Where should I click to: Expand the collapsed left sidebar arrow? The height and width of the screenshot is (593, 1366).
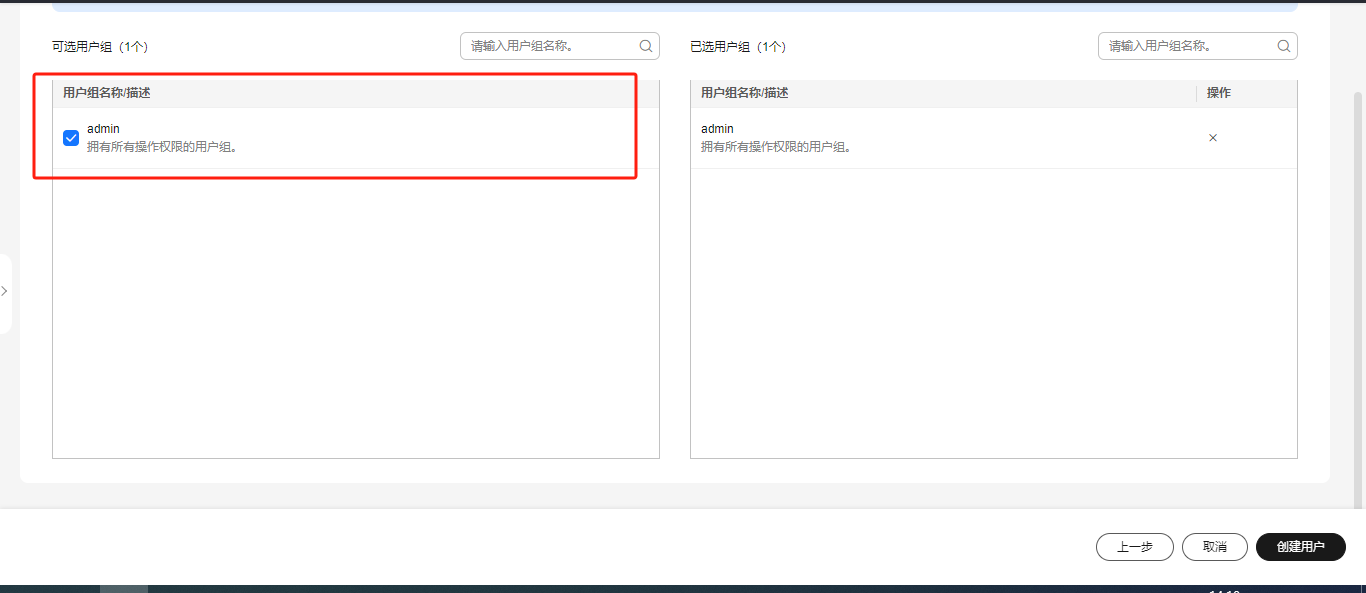[x=5, y=292]
